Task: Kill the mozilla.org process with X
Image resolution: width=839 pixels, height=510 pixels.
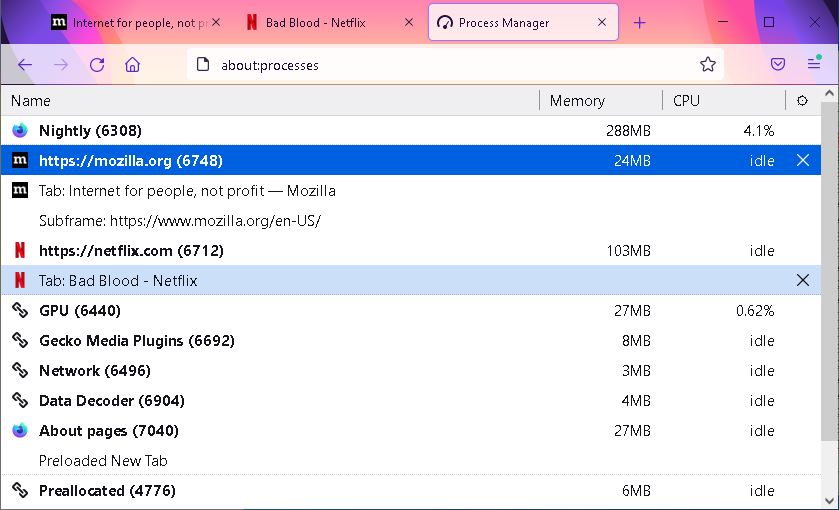Action: [x=802, y=160]
